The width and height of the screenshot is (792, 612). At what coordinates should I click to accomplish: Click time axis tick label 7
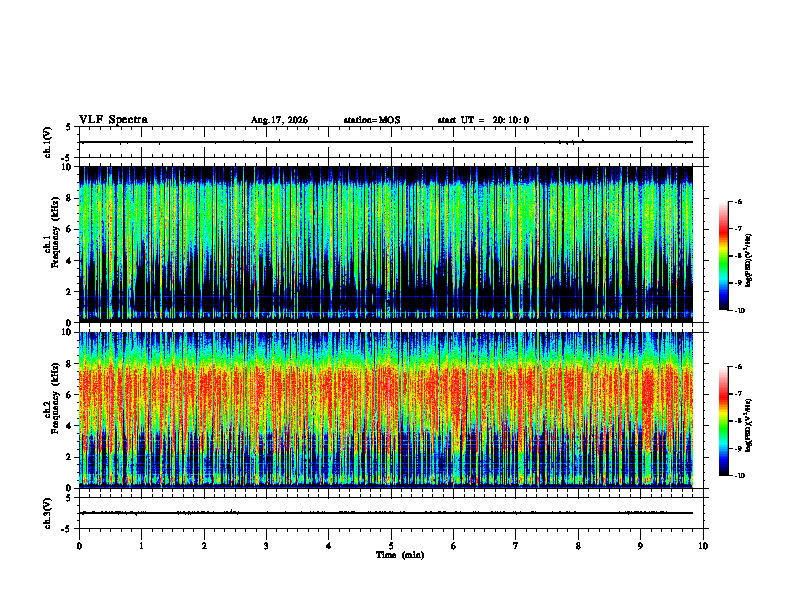516,546
